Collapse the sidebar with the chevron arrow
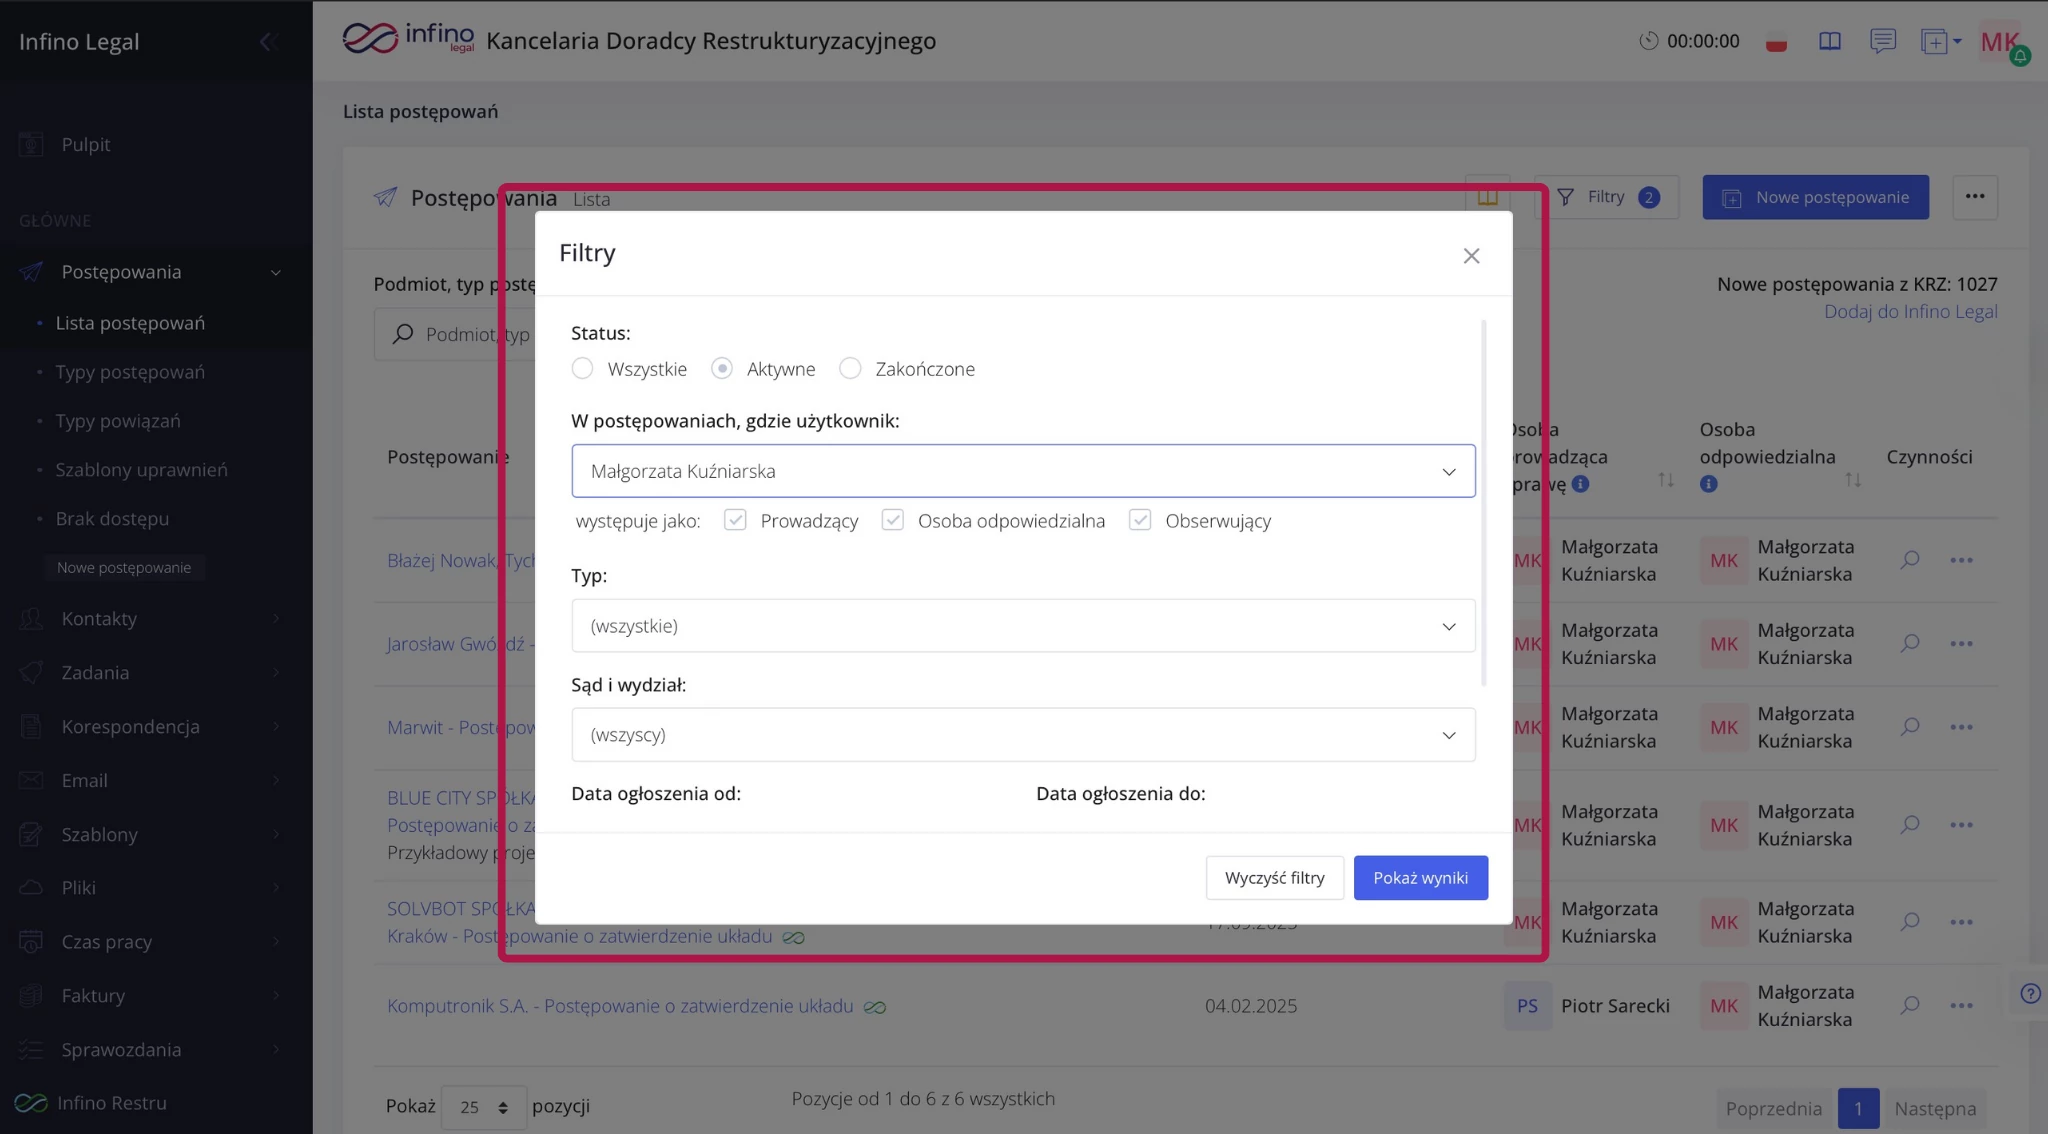The height and width of the screenshot is (1134, 2048). point(266,42)
